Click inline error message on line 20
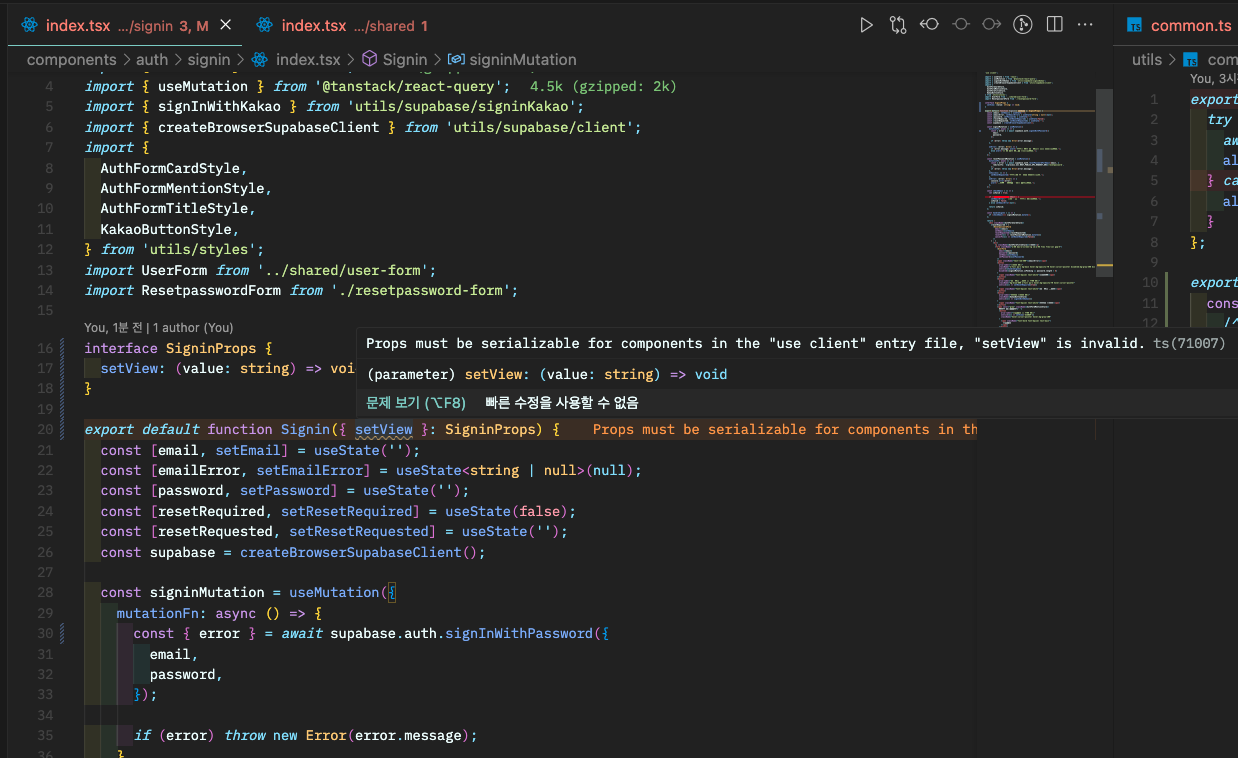1238x758 pixels. 785,429
